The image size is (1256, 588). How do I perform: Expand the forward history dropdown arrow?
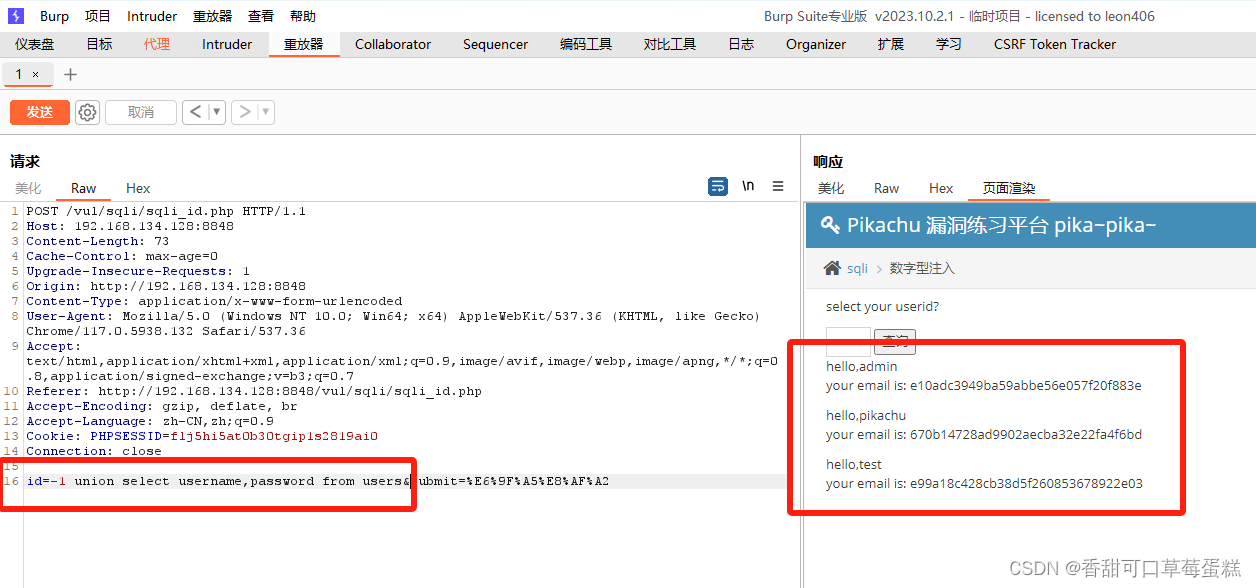(266, 112)
